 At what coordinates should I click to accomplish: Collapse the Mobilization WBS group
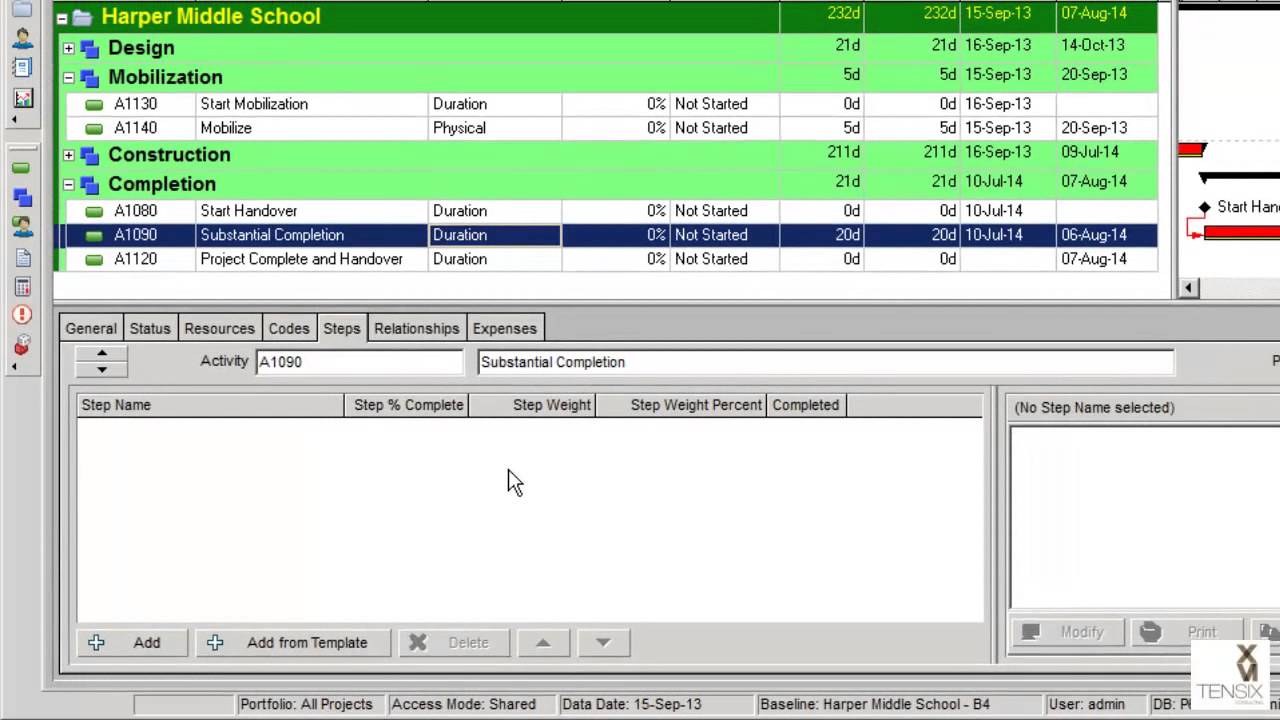pyautogui.click(x=68, y=78)
